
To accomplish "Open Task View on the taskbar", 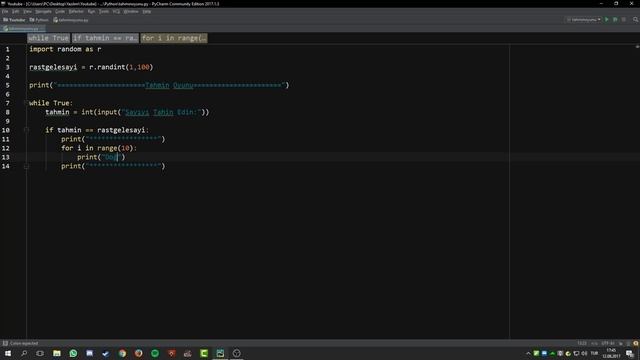I will [40, 353].
